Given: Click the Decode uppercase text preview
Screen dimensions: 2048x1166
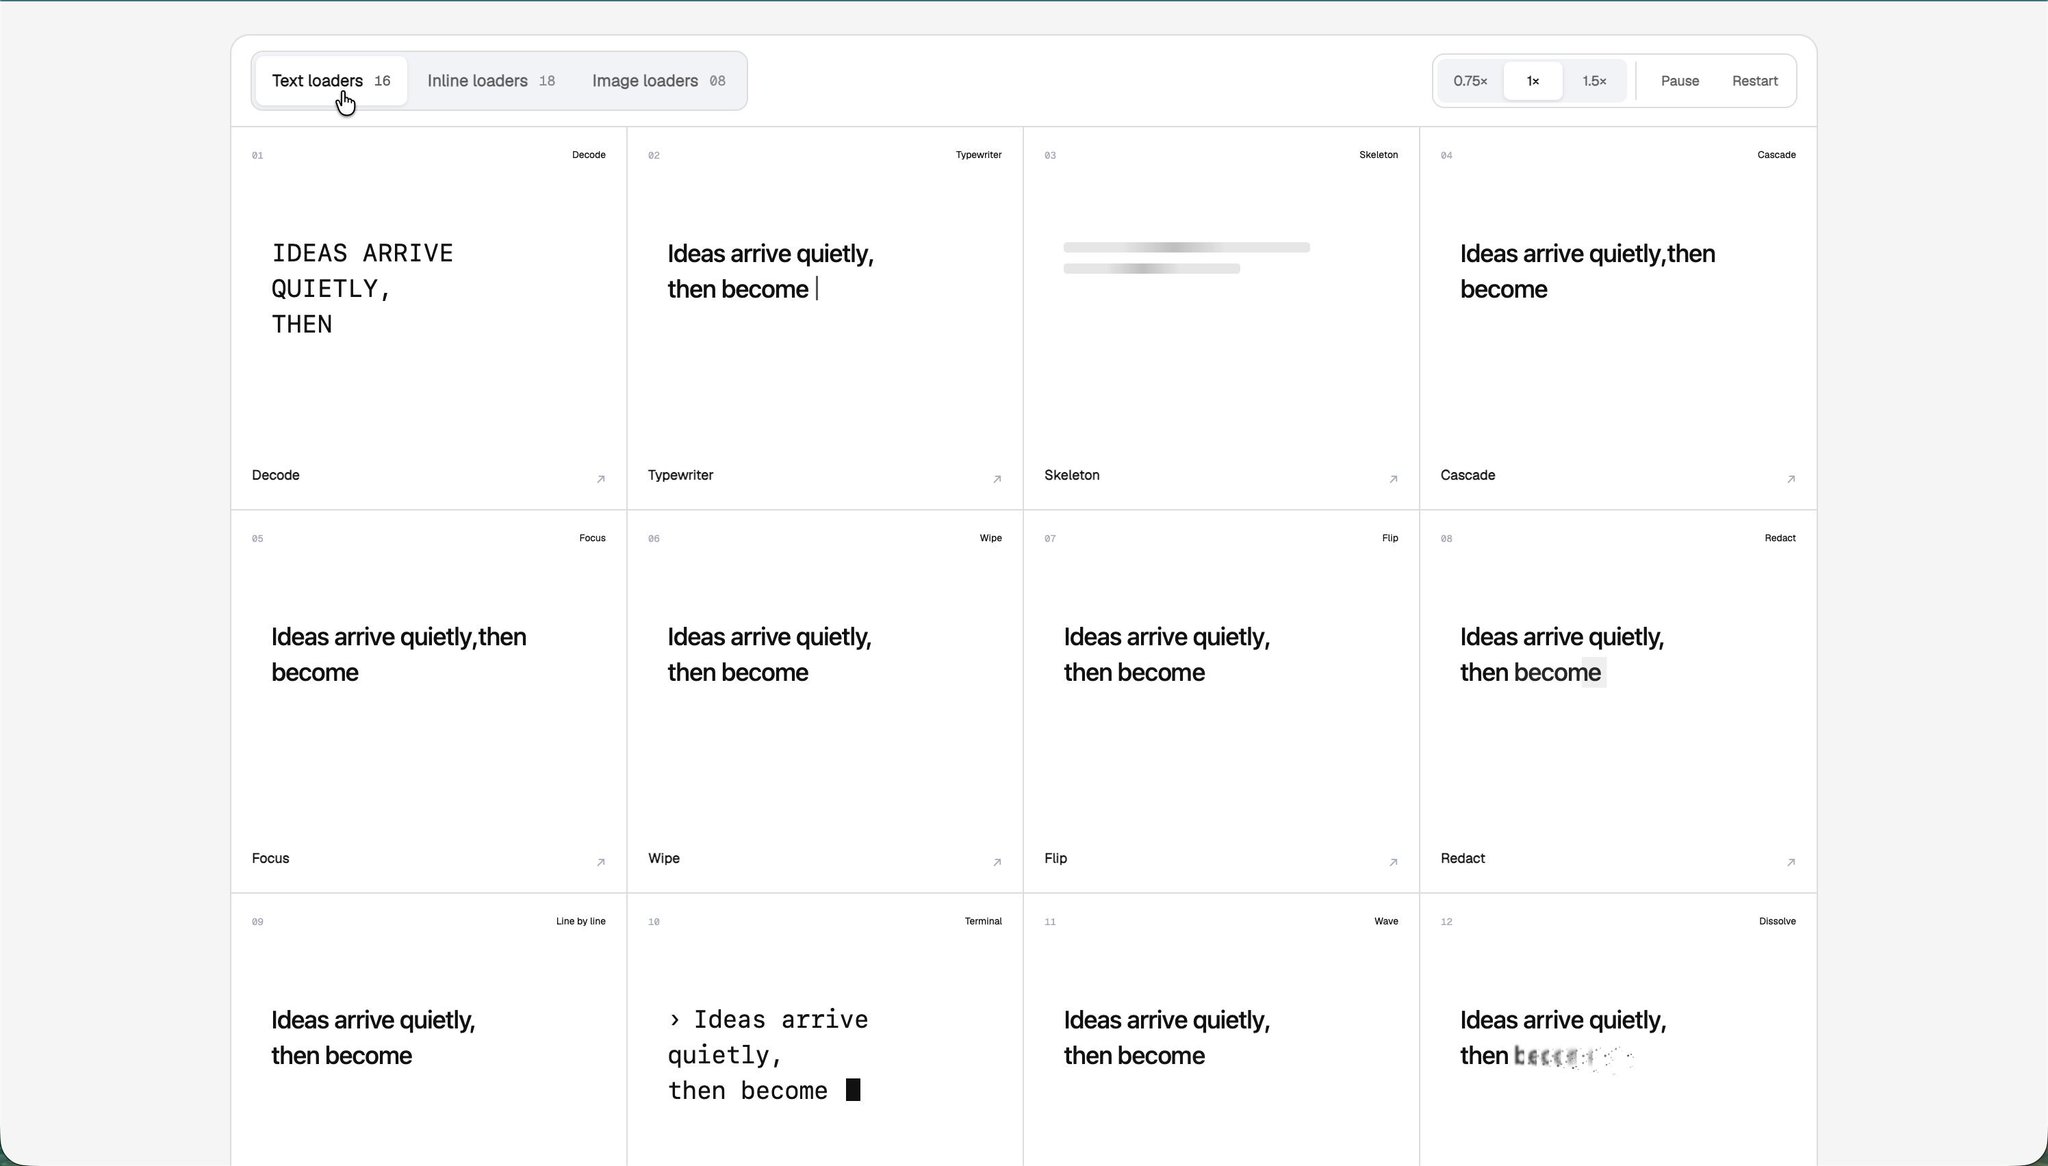Looking at the screenshot, I should tap(362, 288).
